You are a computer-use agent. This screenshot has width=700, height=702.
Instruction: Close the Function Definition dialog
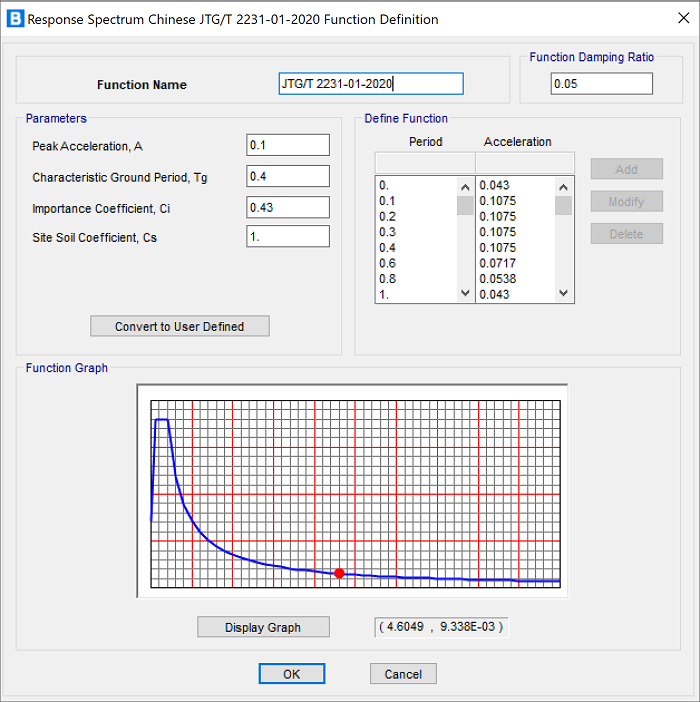click(683, 18)
